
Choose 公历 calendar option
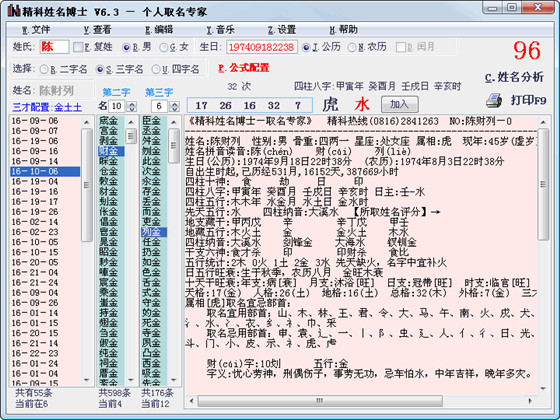tap(321, 47)
